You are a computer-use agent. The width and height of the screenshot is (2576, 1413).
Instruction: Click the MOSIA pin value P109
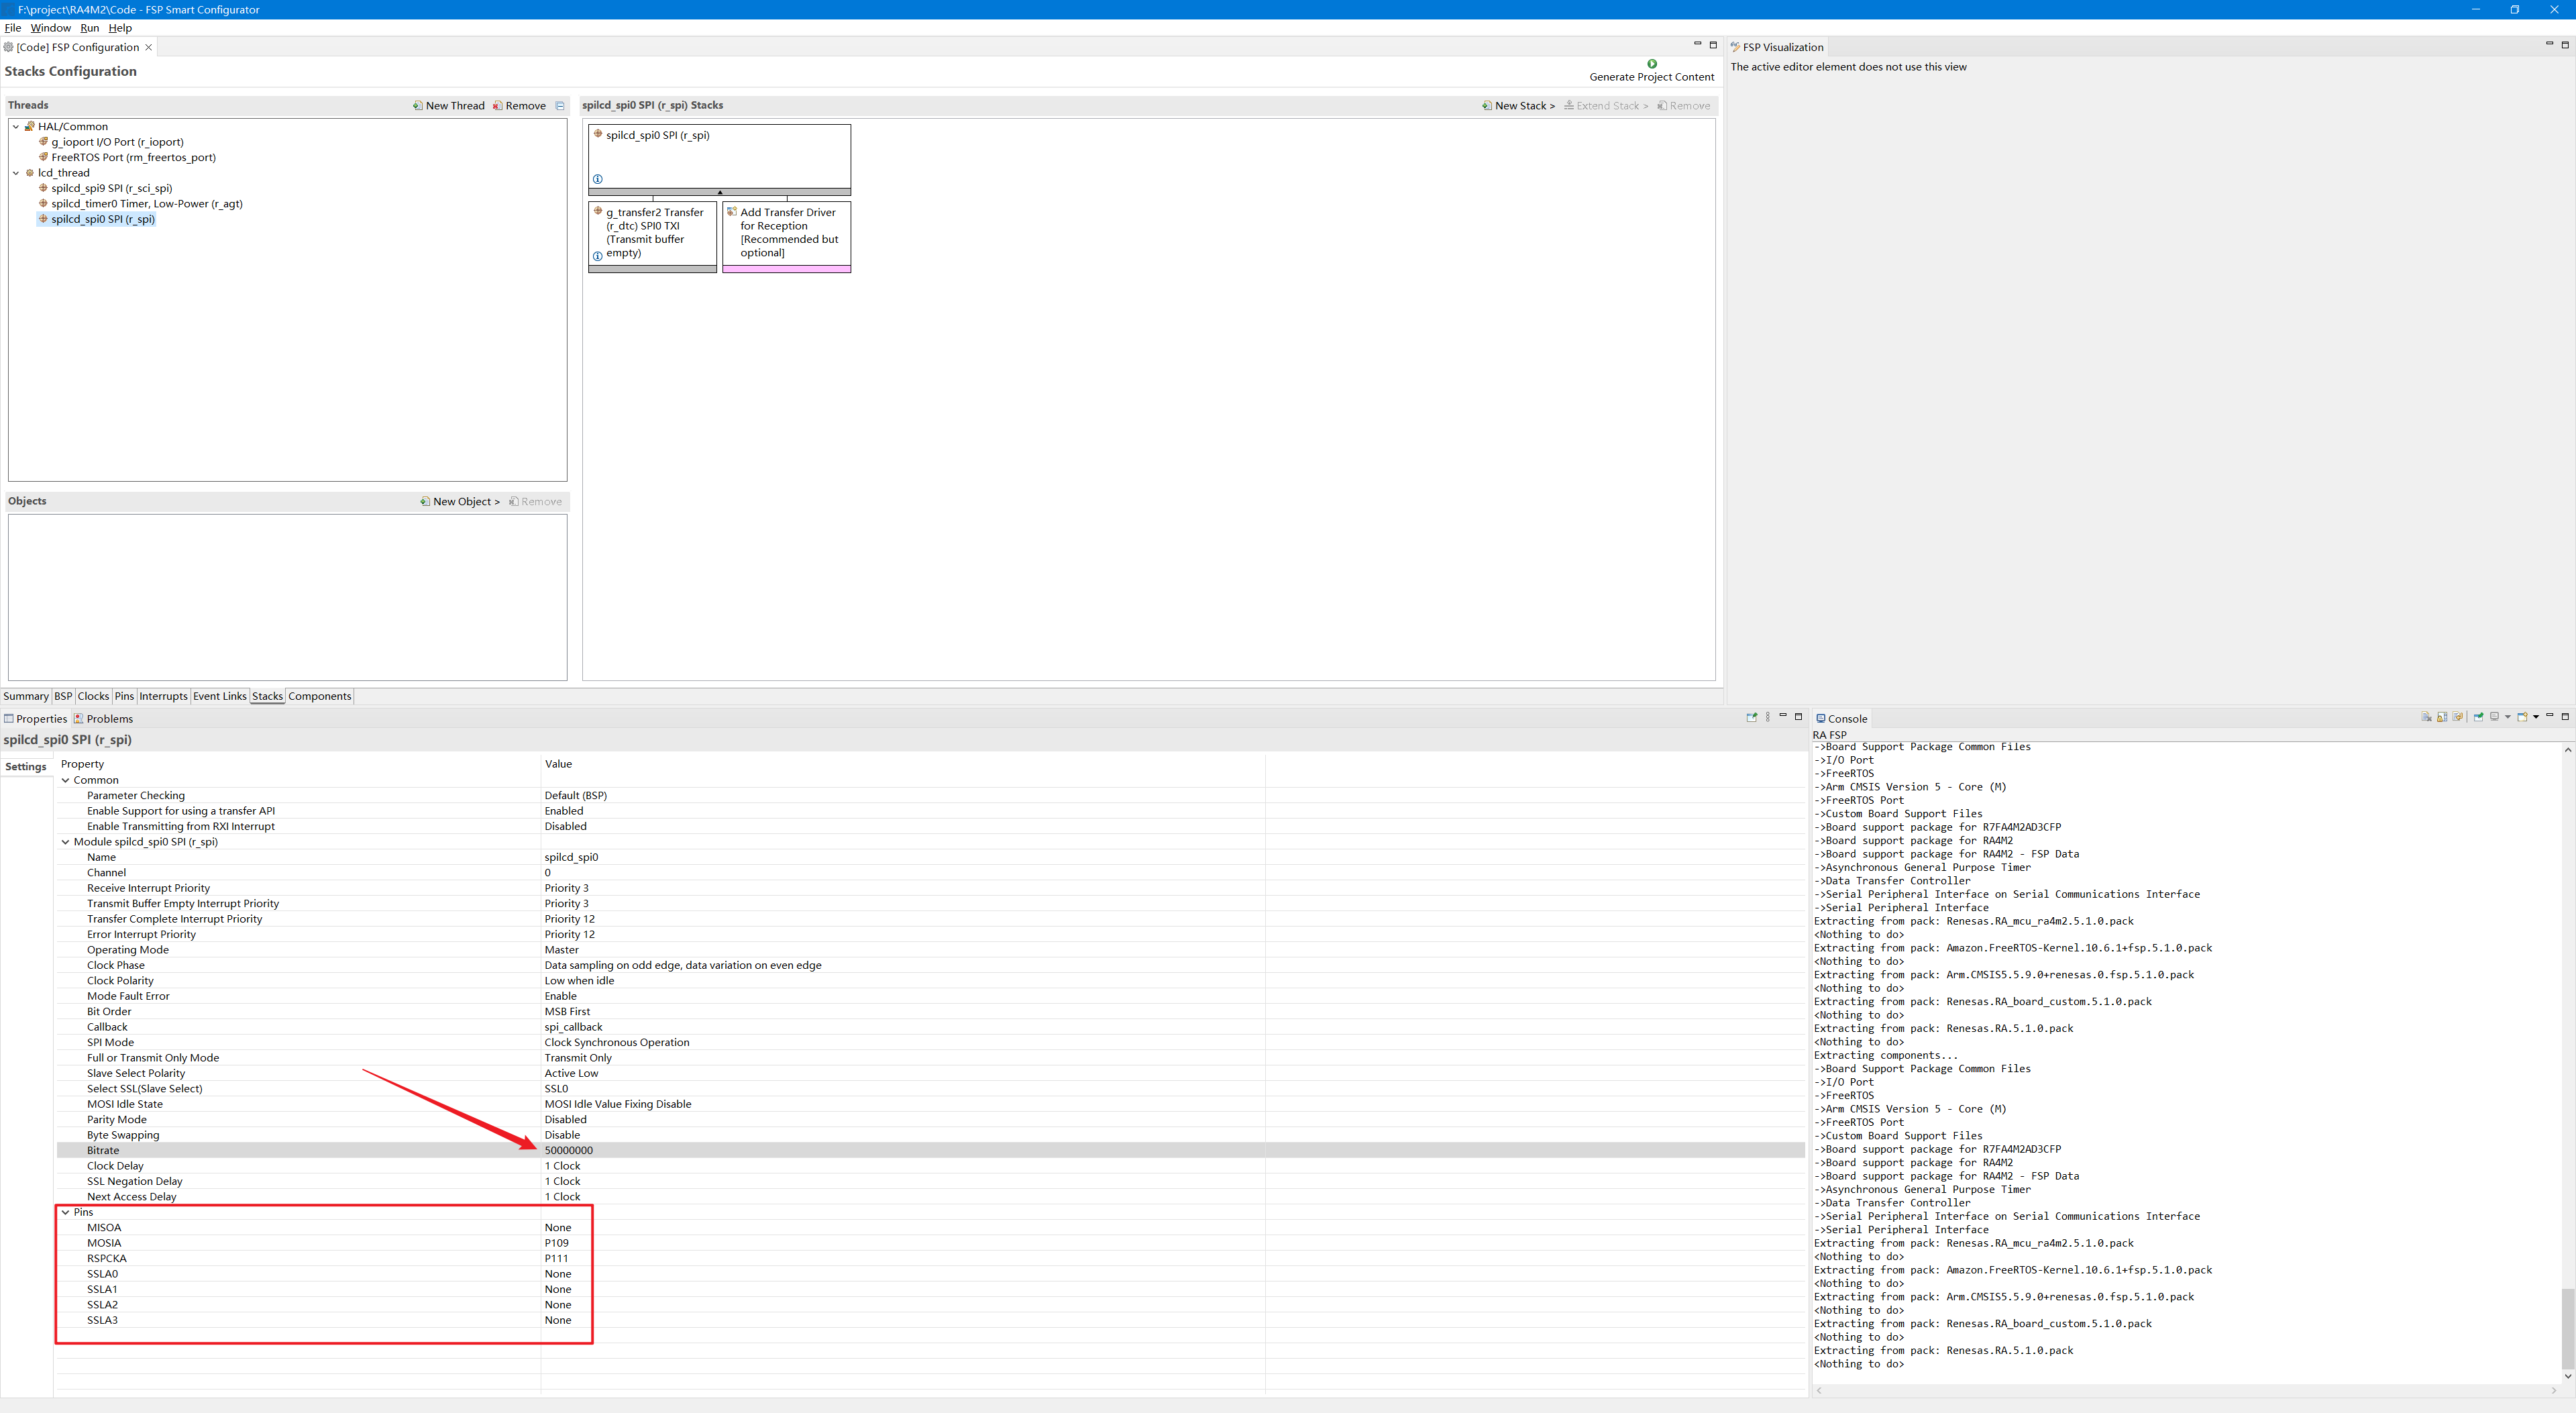click(x=557, y=1243)
